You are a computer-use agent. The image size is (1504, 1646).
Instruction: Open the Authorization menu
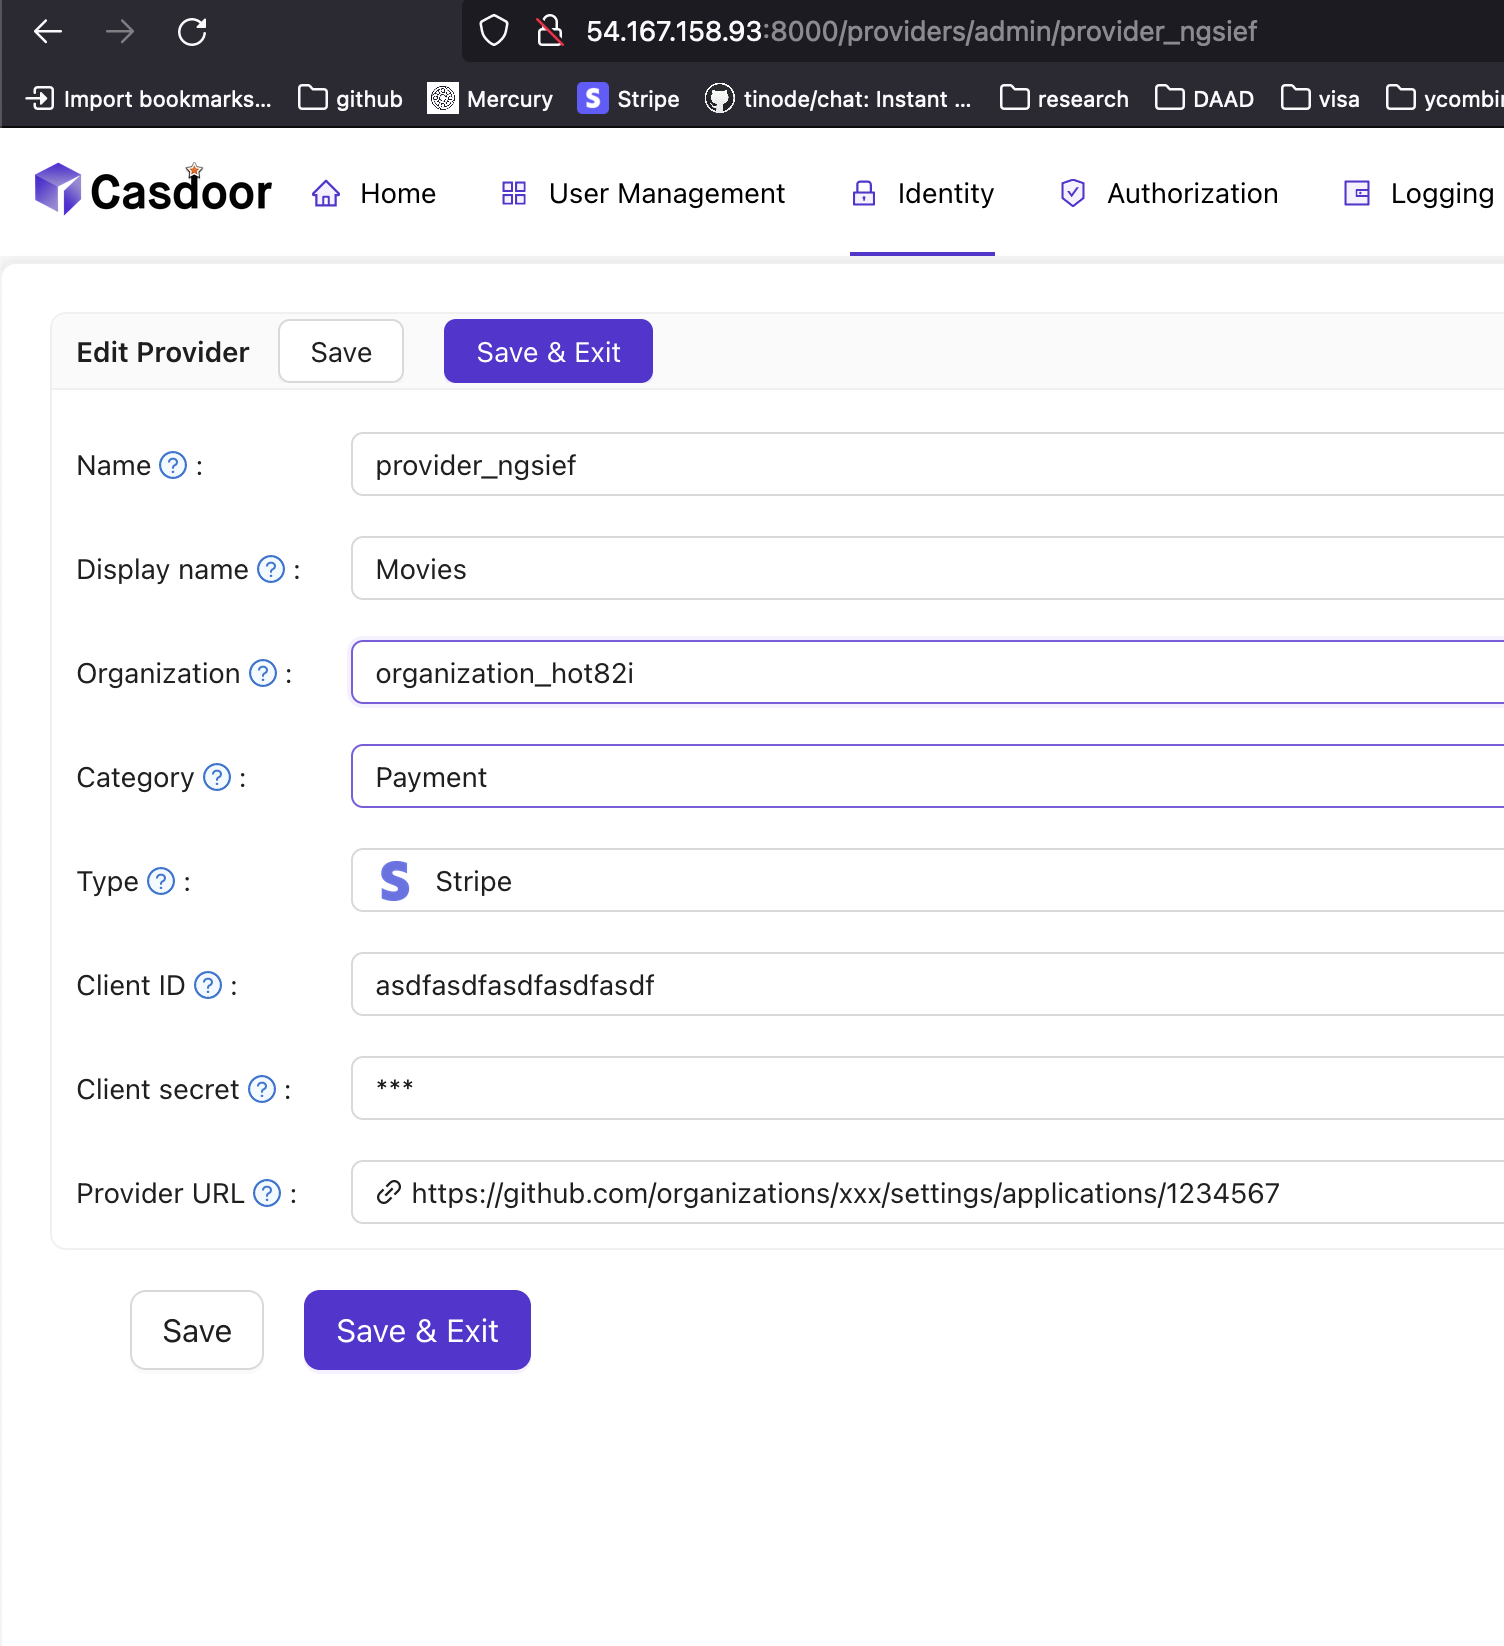click(1169, 193)
